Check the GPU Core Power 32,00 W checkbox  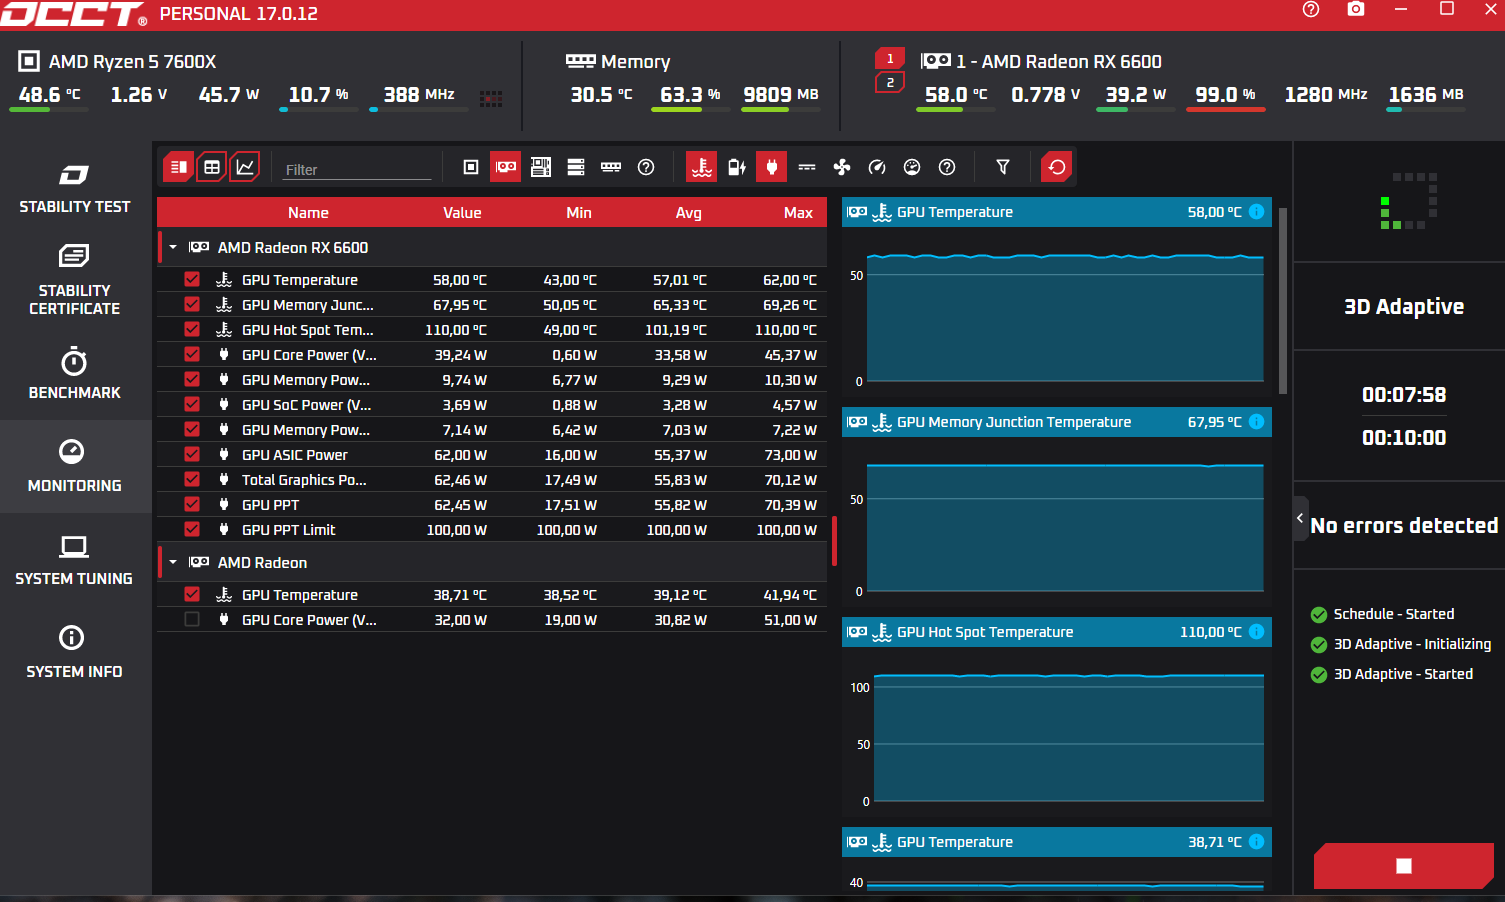[192, 620]
